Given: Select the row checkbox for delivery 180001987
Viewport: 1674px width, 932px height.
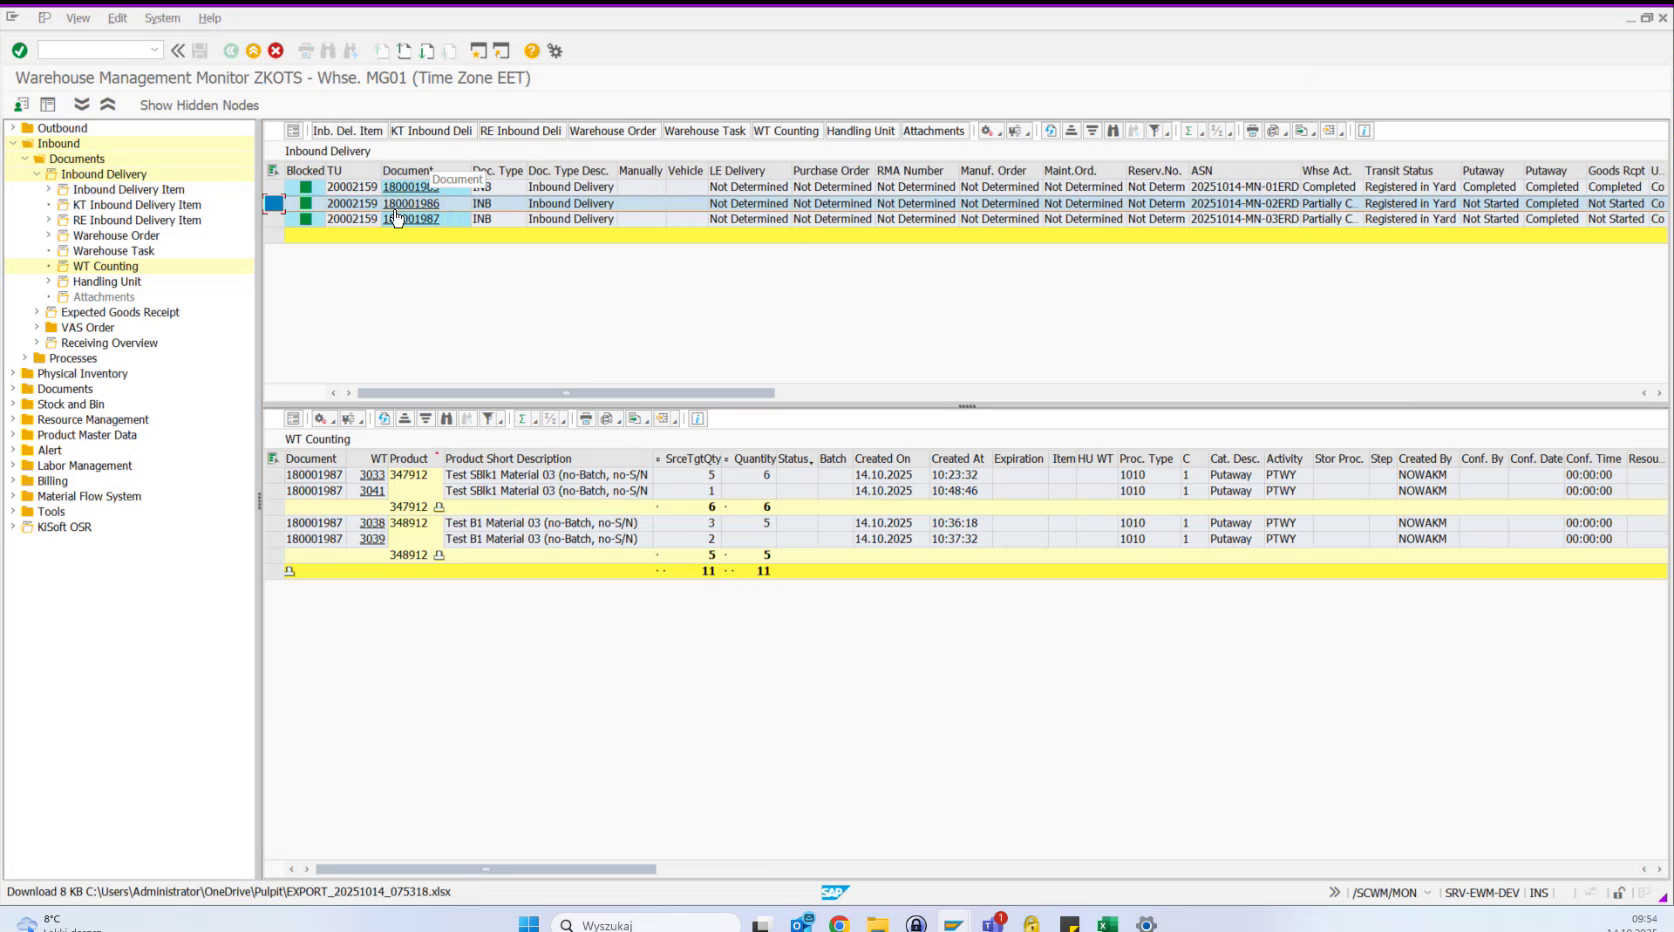Looking at the screenshot, I should (x=273, y=219).
